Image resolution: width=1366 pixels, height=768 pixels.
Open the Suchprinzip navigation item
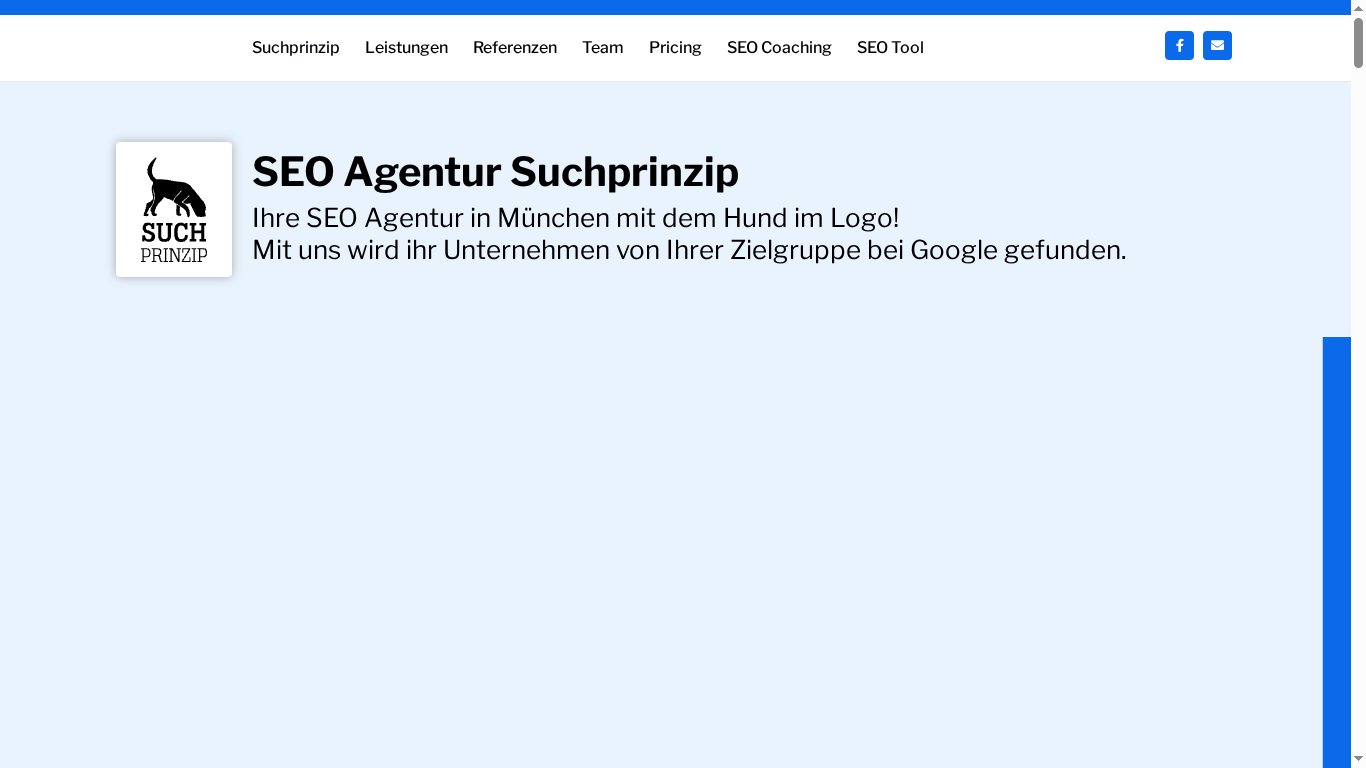296,47
